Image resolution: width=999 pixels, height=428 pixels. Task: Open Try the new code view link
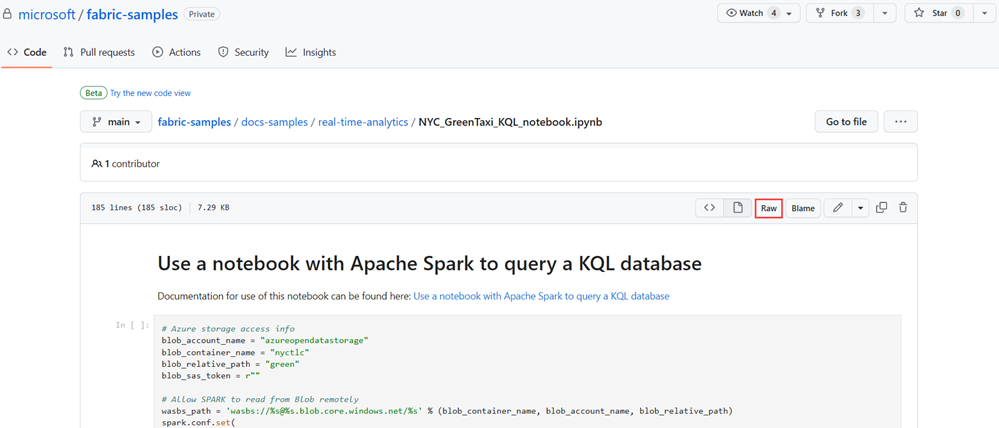pyautogui.click(x=150, y=93)
